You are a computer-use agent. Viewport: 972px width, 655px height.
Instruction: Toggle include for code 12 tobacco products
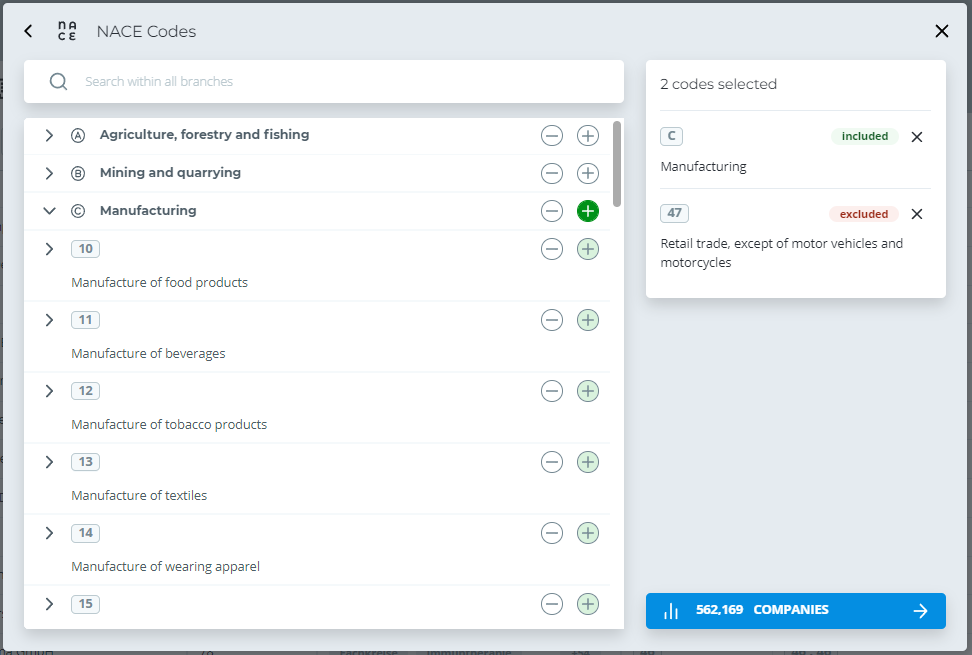(x=588, y=391)
